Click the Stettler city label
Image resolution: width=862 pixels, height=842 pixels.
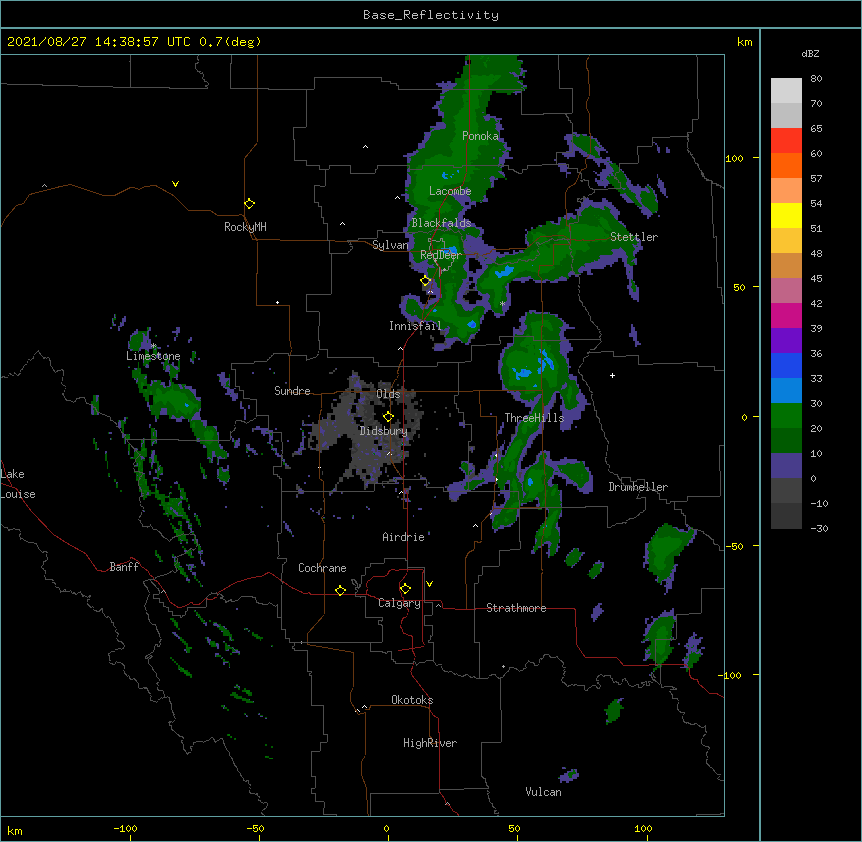coord(634,237)
